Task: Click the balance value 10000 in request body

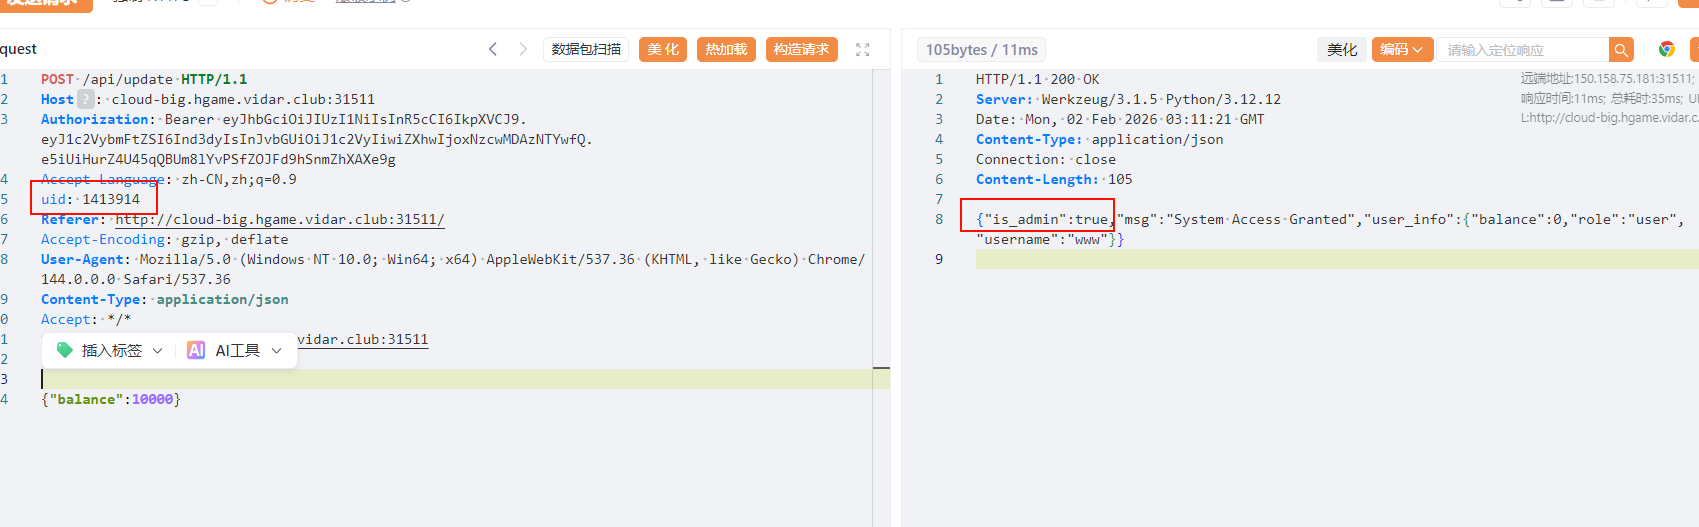Action: pyautogui.click(x=152, y=399)
